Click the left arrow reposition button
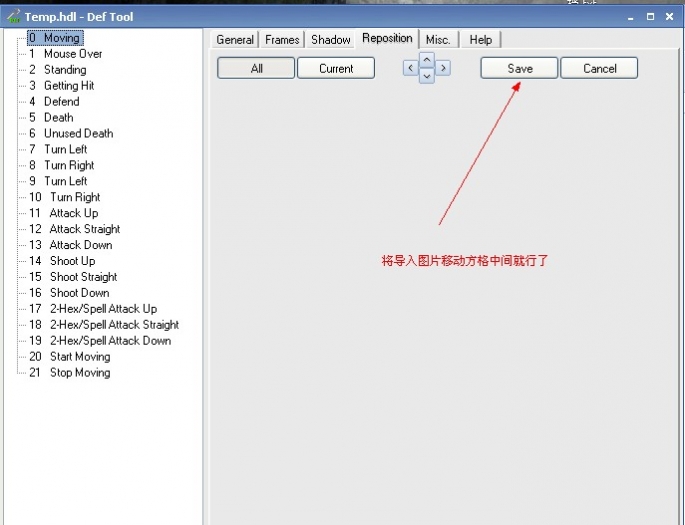 tap(410, 68)
